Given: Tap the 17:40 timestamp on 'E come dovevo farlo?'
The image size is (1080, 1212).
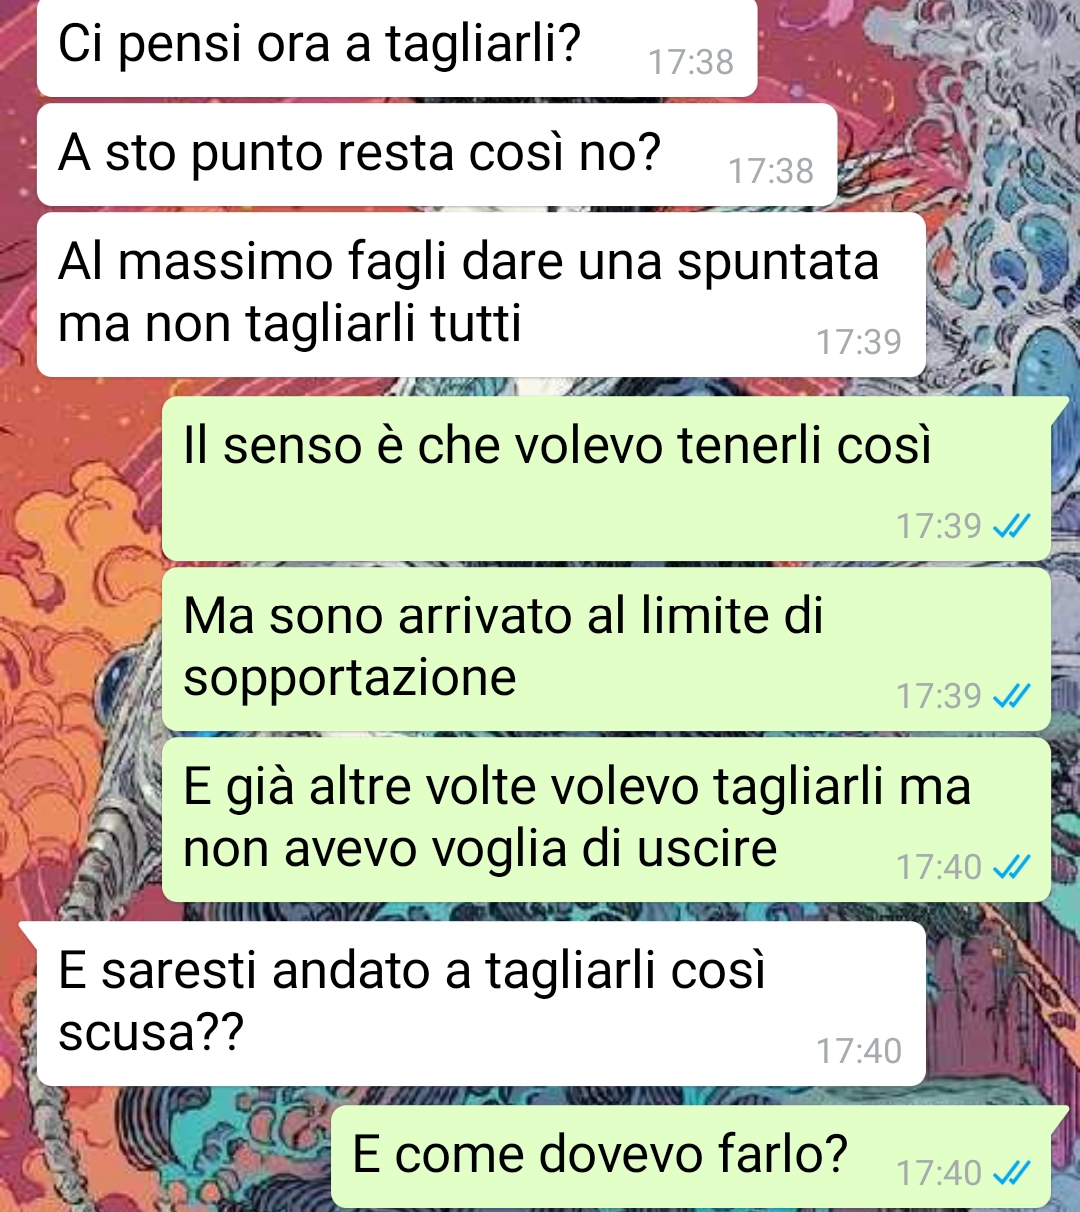Looking at the screenshot, I should pyautogui.click(x=939, y=1173).
